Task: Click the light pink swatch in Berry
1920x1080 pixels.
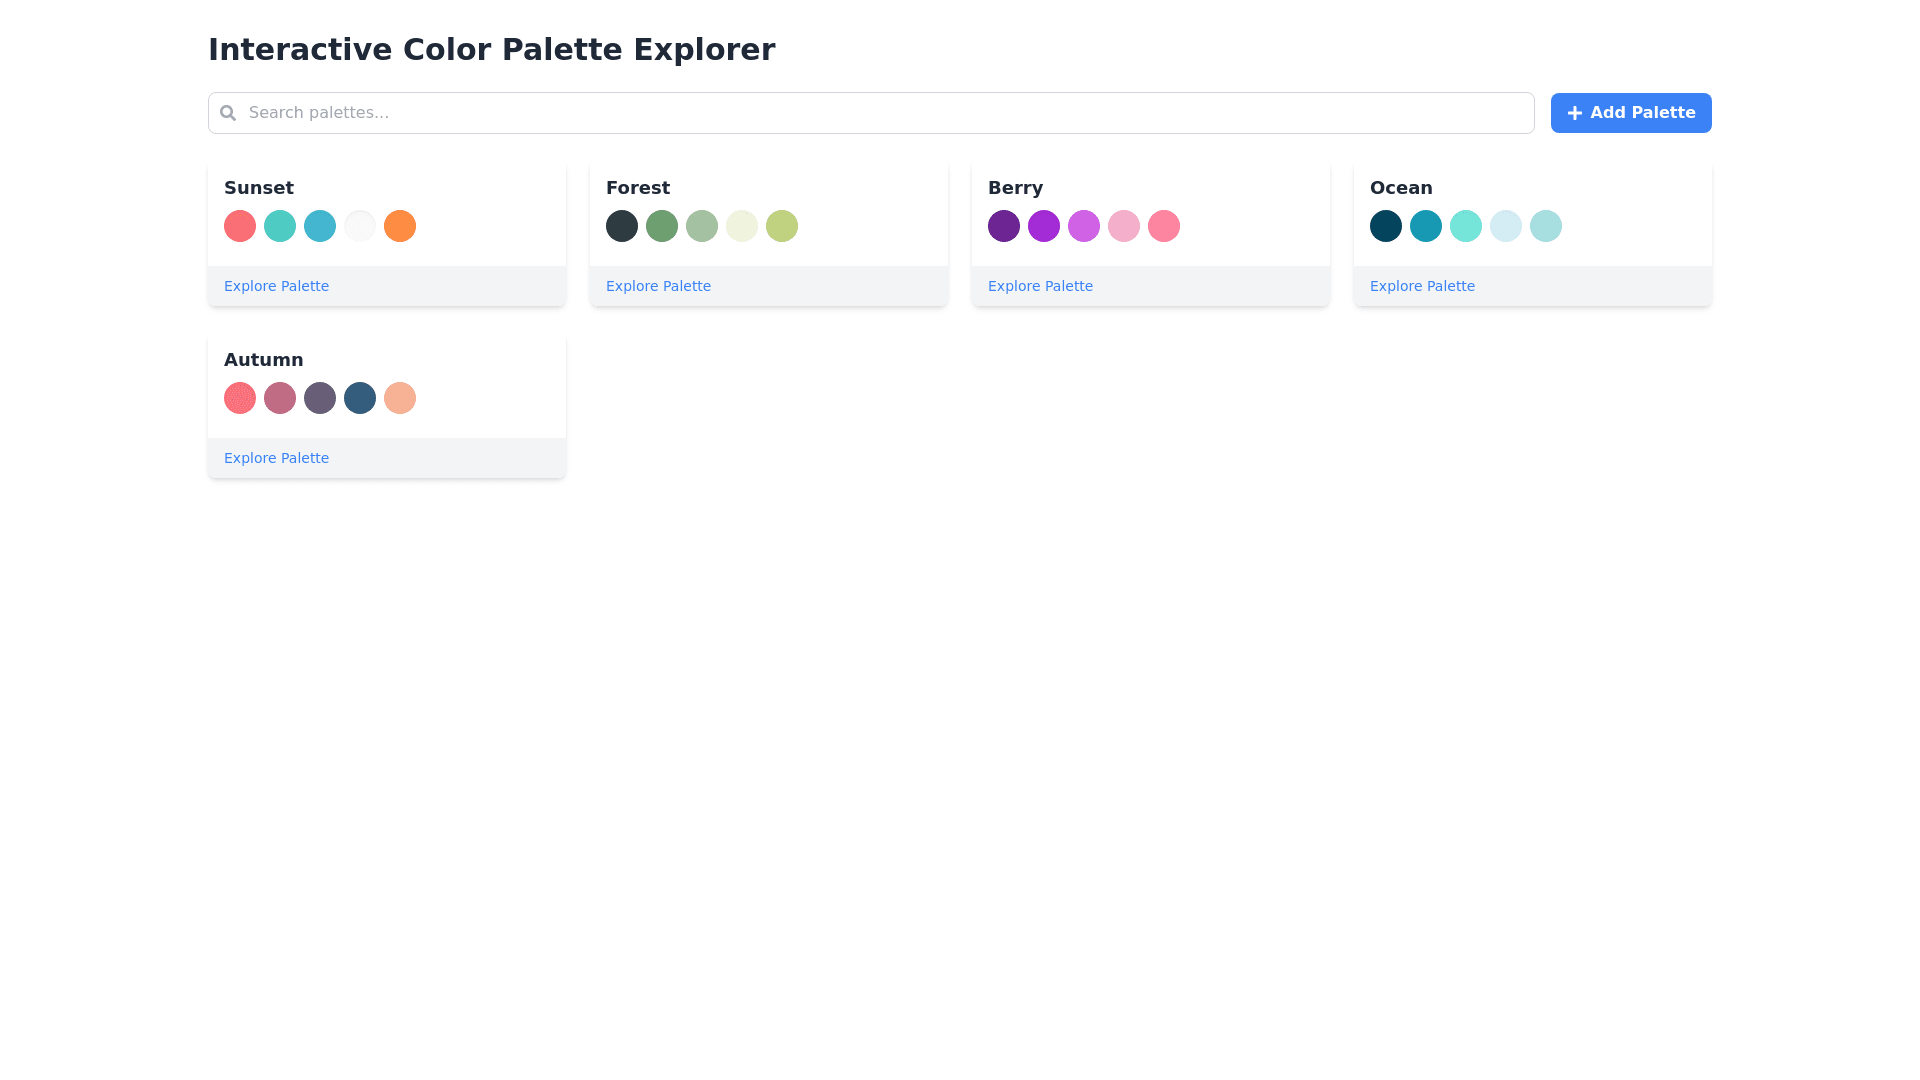Action: click(1124, 226)
